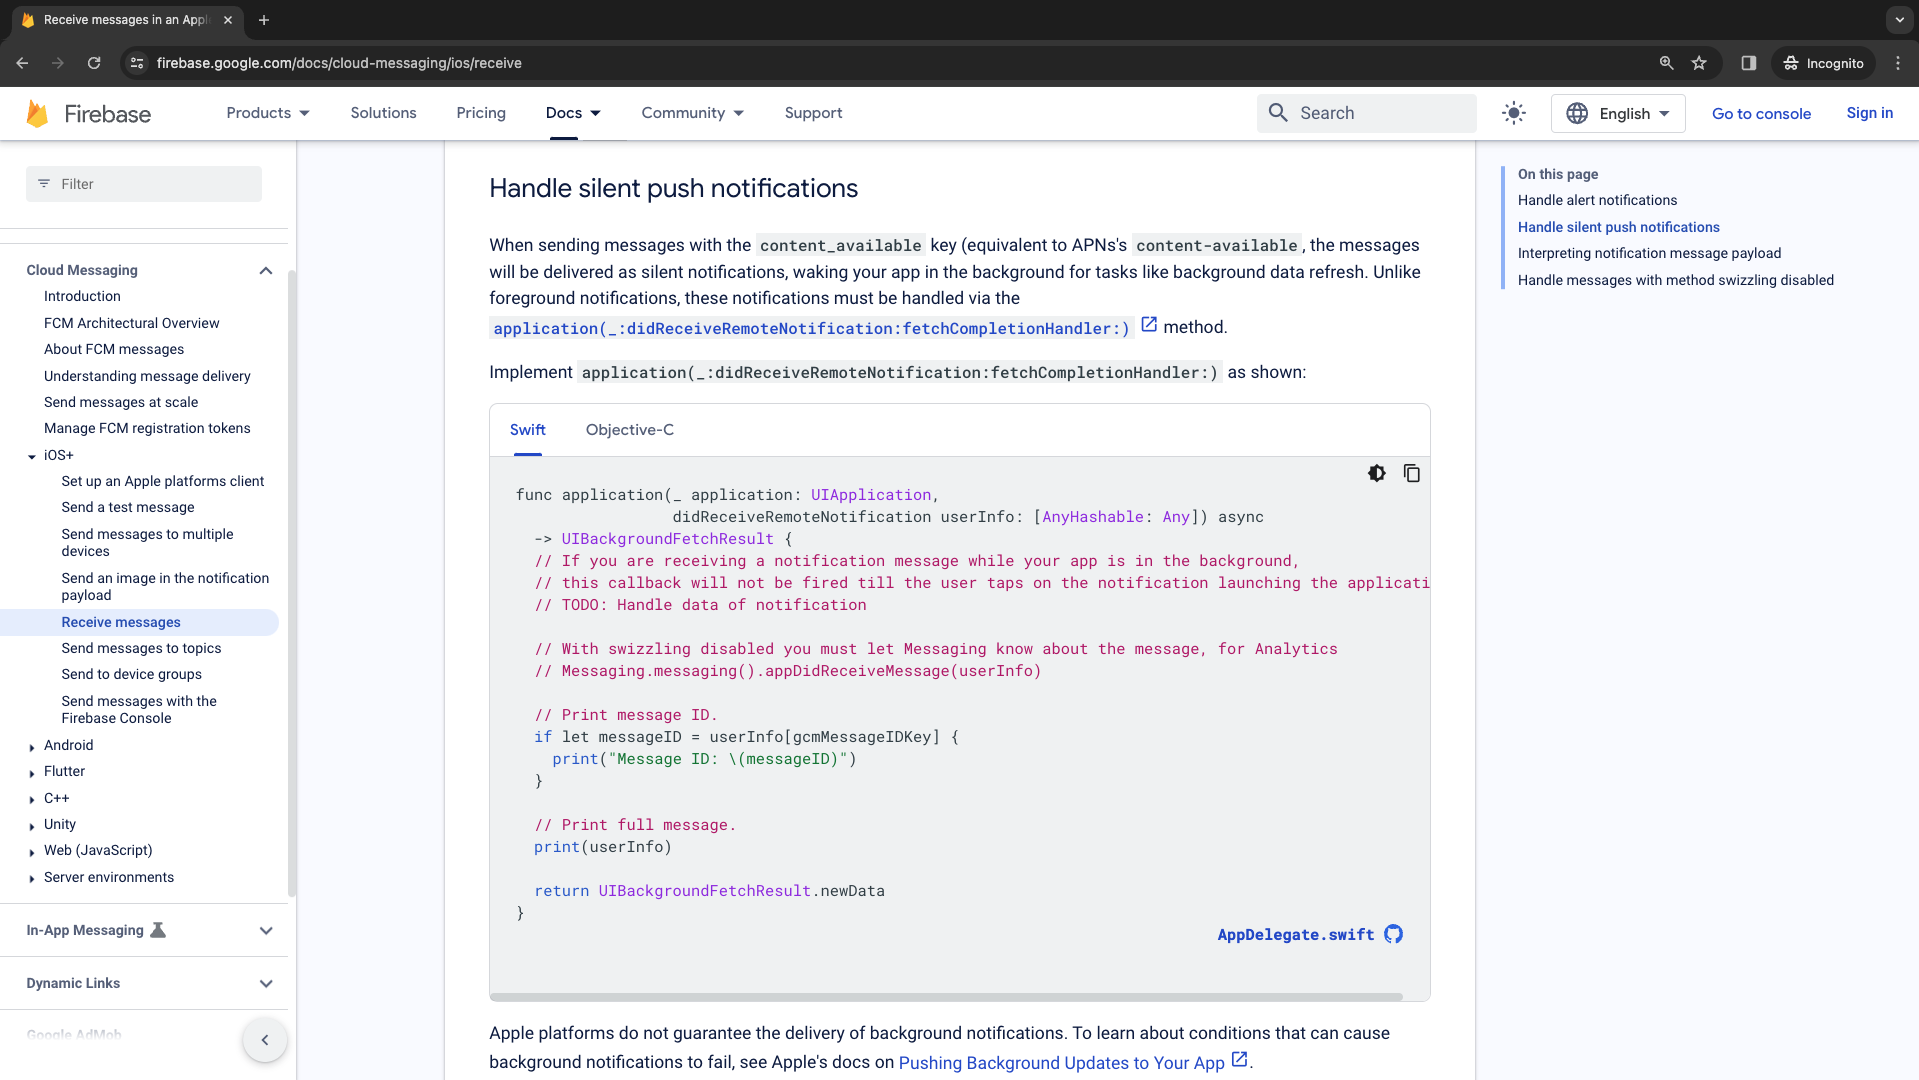The height and width of the screenshot is (1080, 1919).
Task: Open Products dropdown menu
Action: tap(268, 113)
